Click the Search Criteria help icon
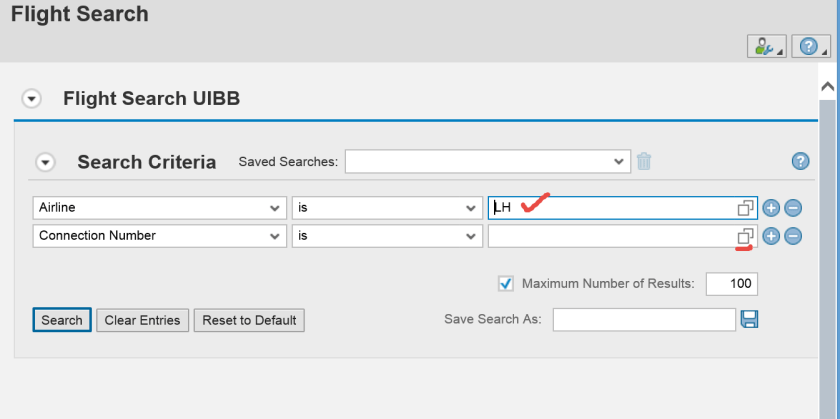Viewport: 840px width, 419px height. [x=800, y=161]
